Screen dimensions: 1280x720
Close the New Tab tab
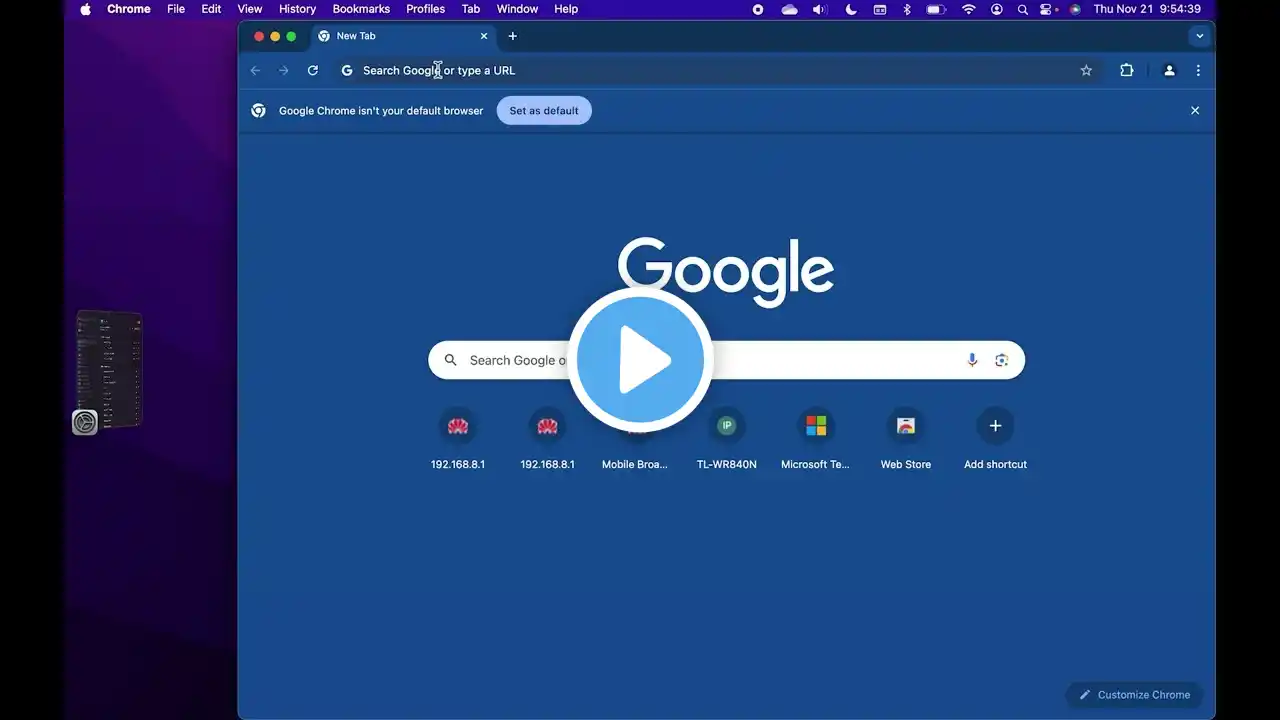tap(484, 36)
